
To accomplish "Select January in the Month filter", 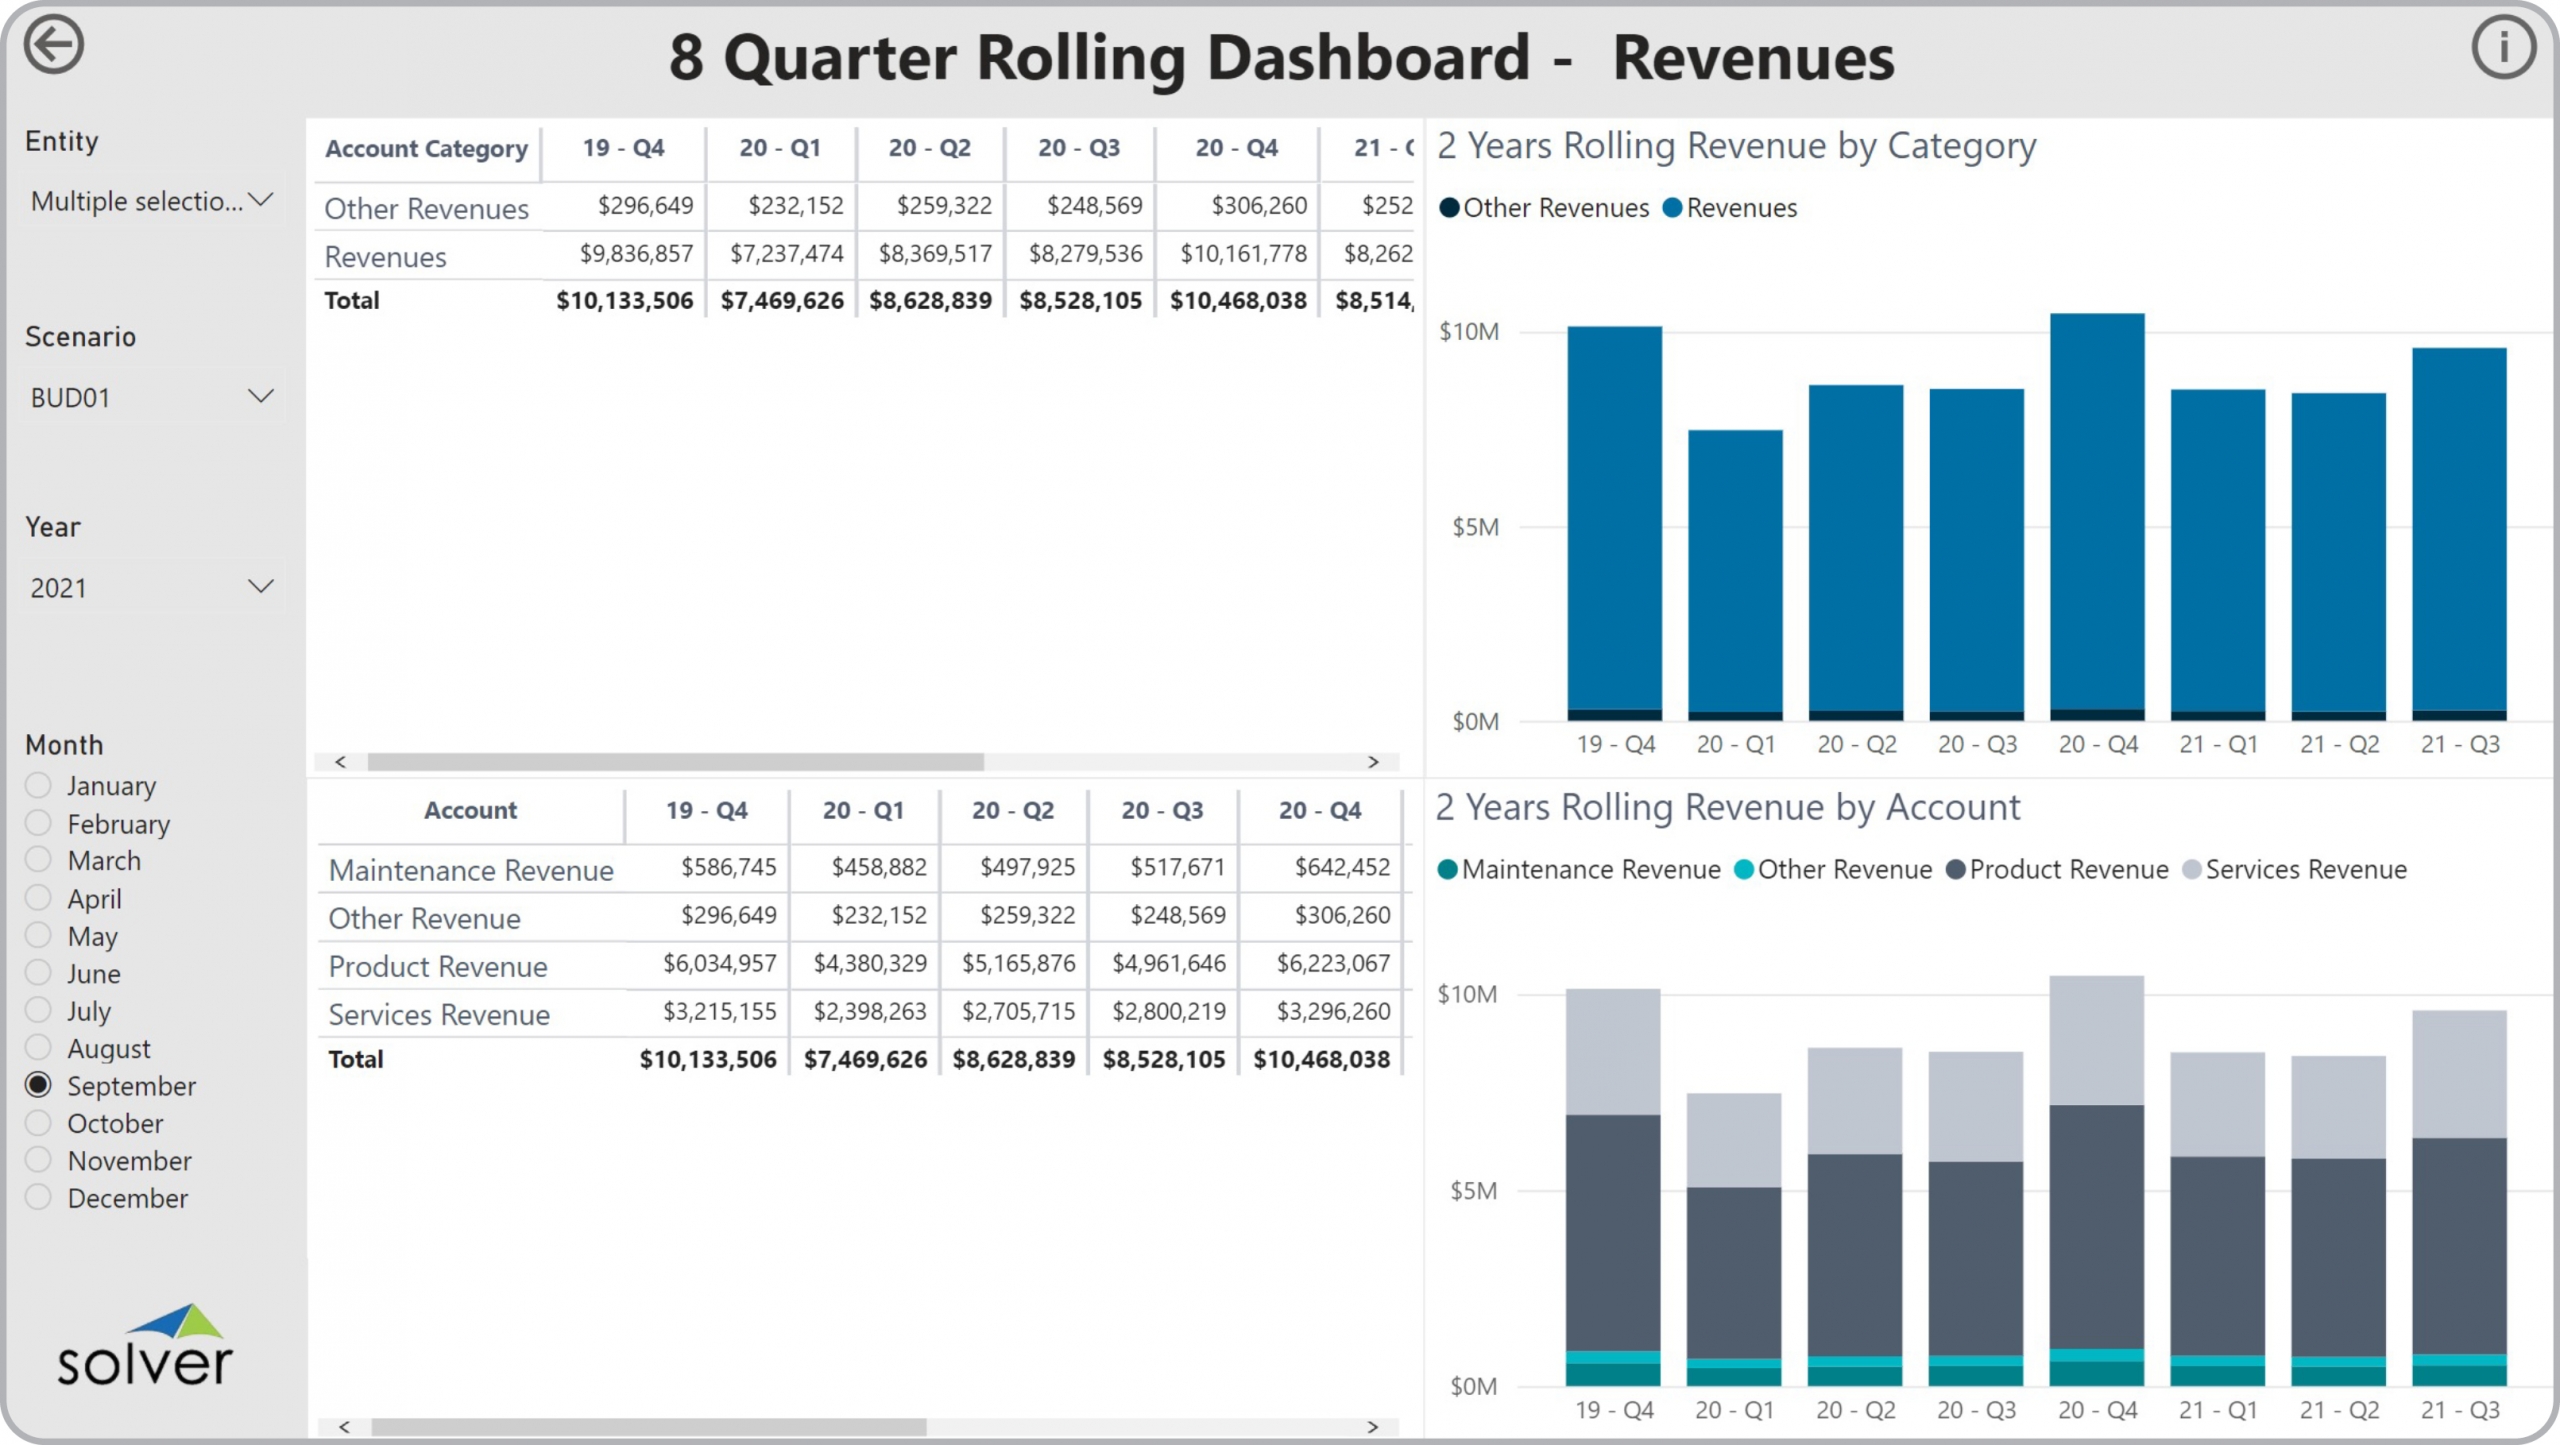I will tap(38, 785).
